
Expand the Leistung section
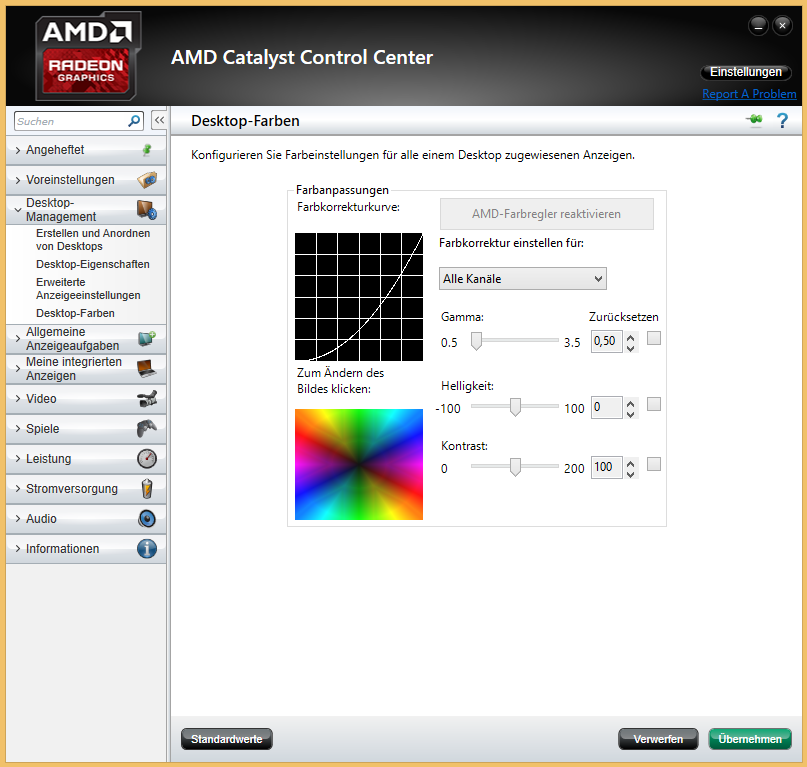coord(18,459)
